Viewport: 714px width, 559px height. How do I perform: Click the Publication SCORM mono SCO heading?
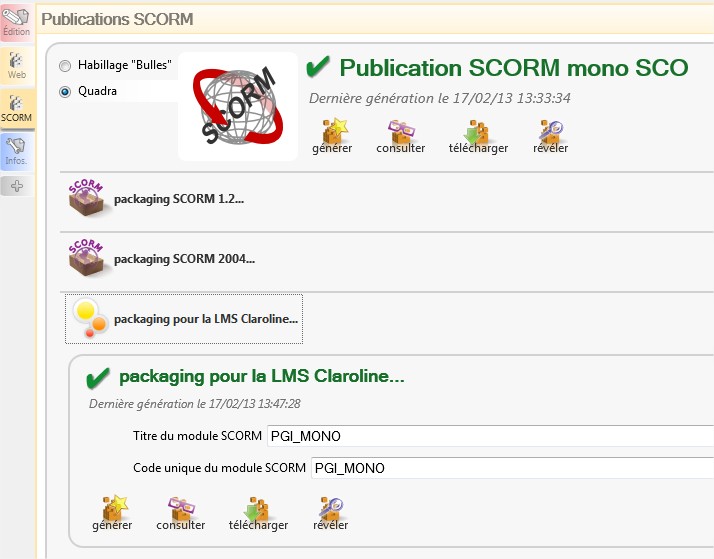(x=514, y=68)
